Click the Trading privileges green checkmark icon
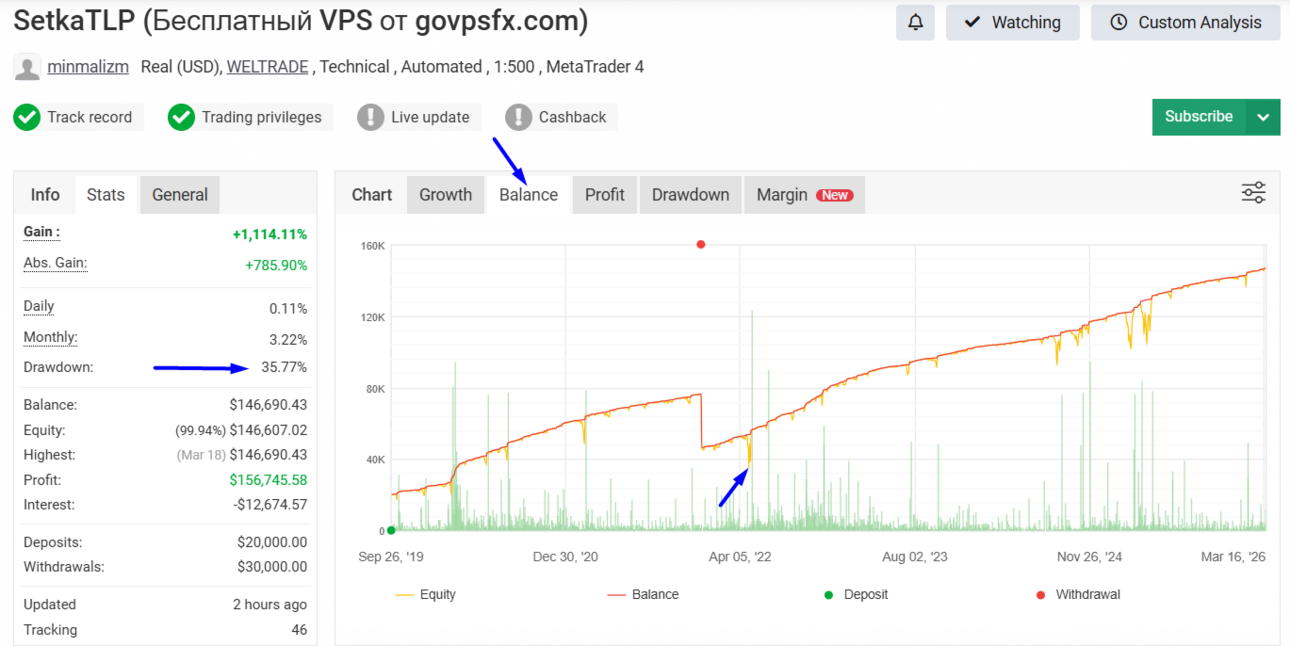Screen dimensions: 1290x646 pos(181,117)
